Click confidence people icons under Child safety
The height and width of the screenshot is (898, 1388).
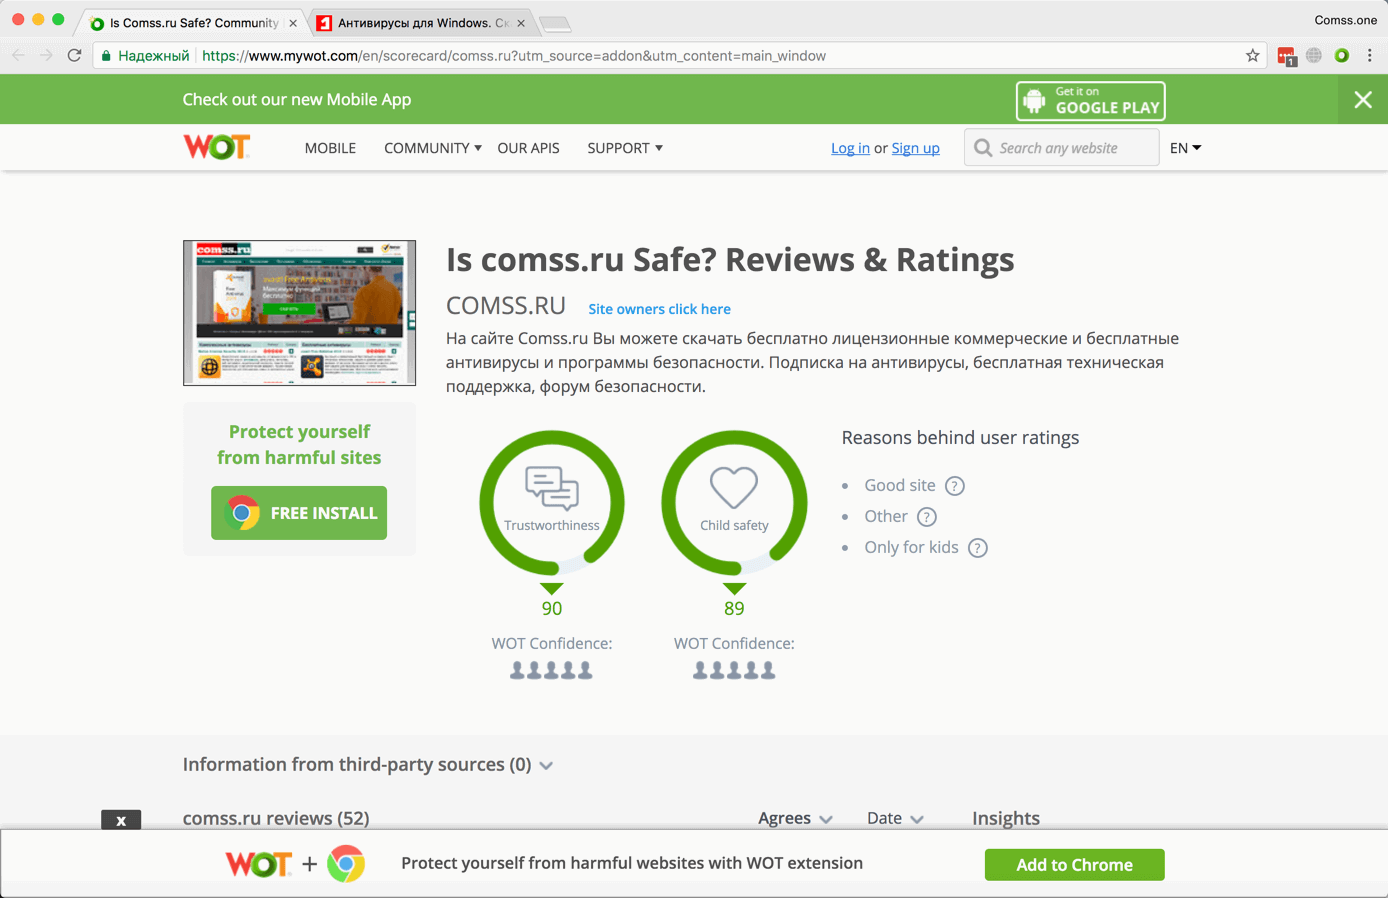coord(734,670)
